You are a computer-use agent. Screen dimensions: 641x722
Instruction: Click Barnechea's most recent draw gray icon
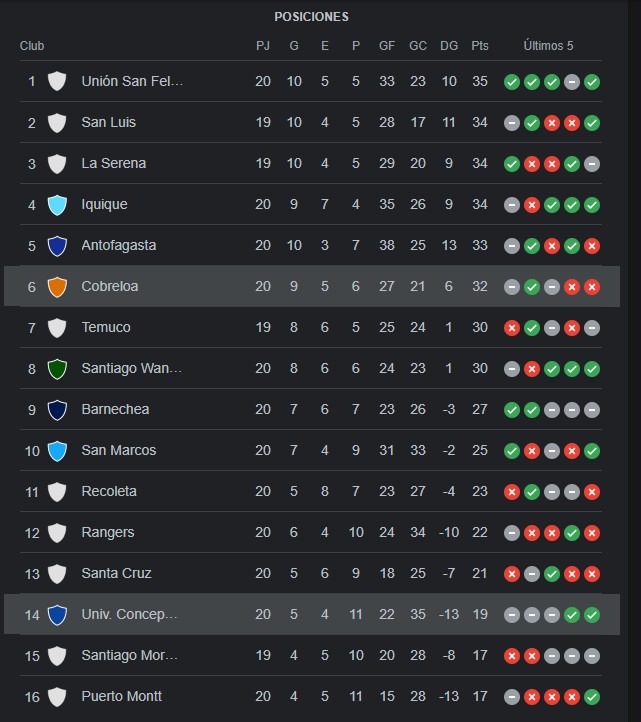click(x=592, y=410)
